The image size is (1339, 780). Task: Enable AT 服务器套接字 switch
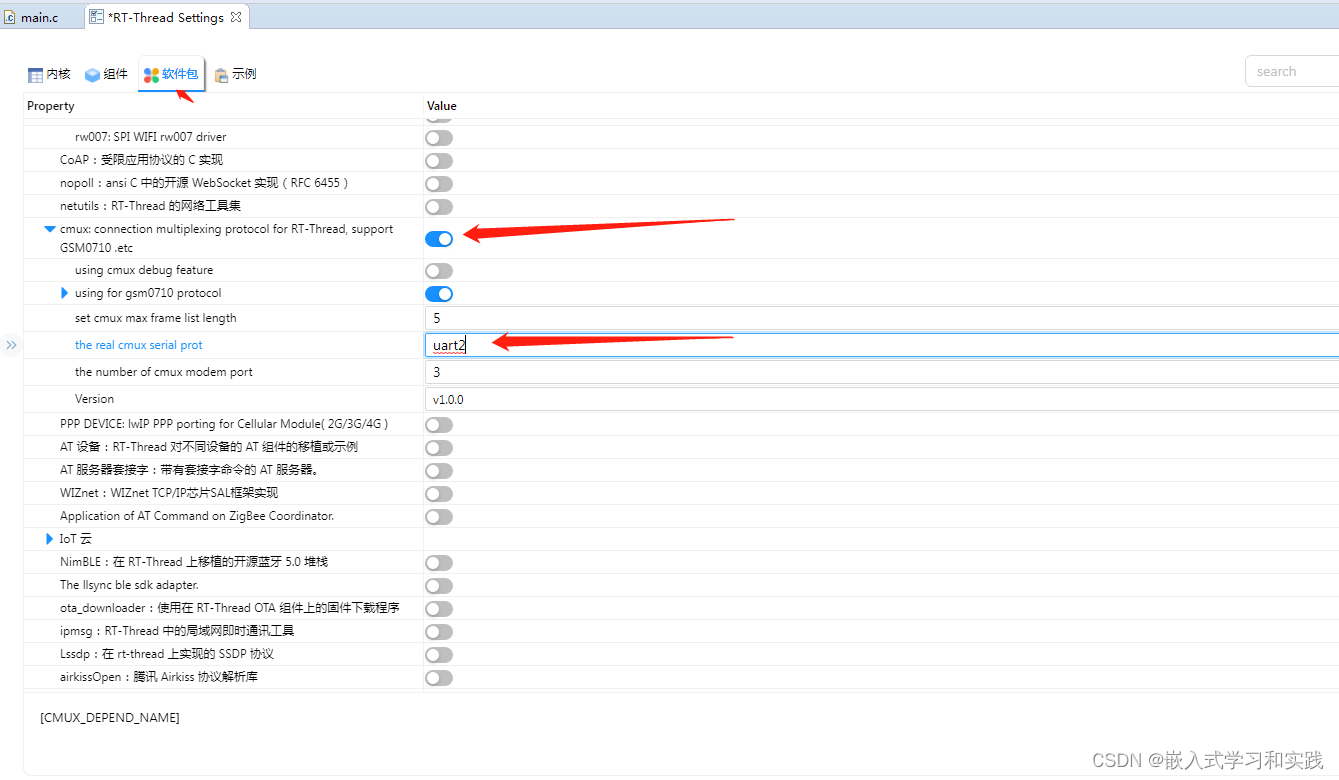point(439,471)
